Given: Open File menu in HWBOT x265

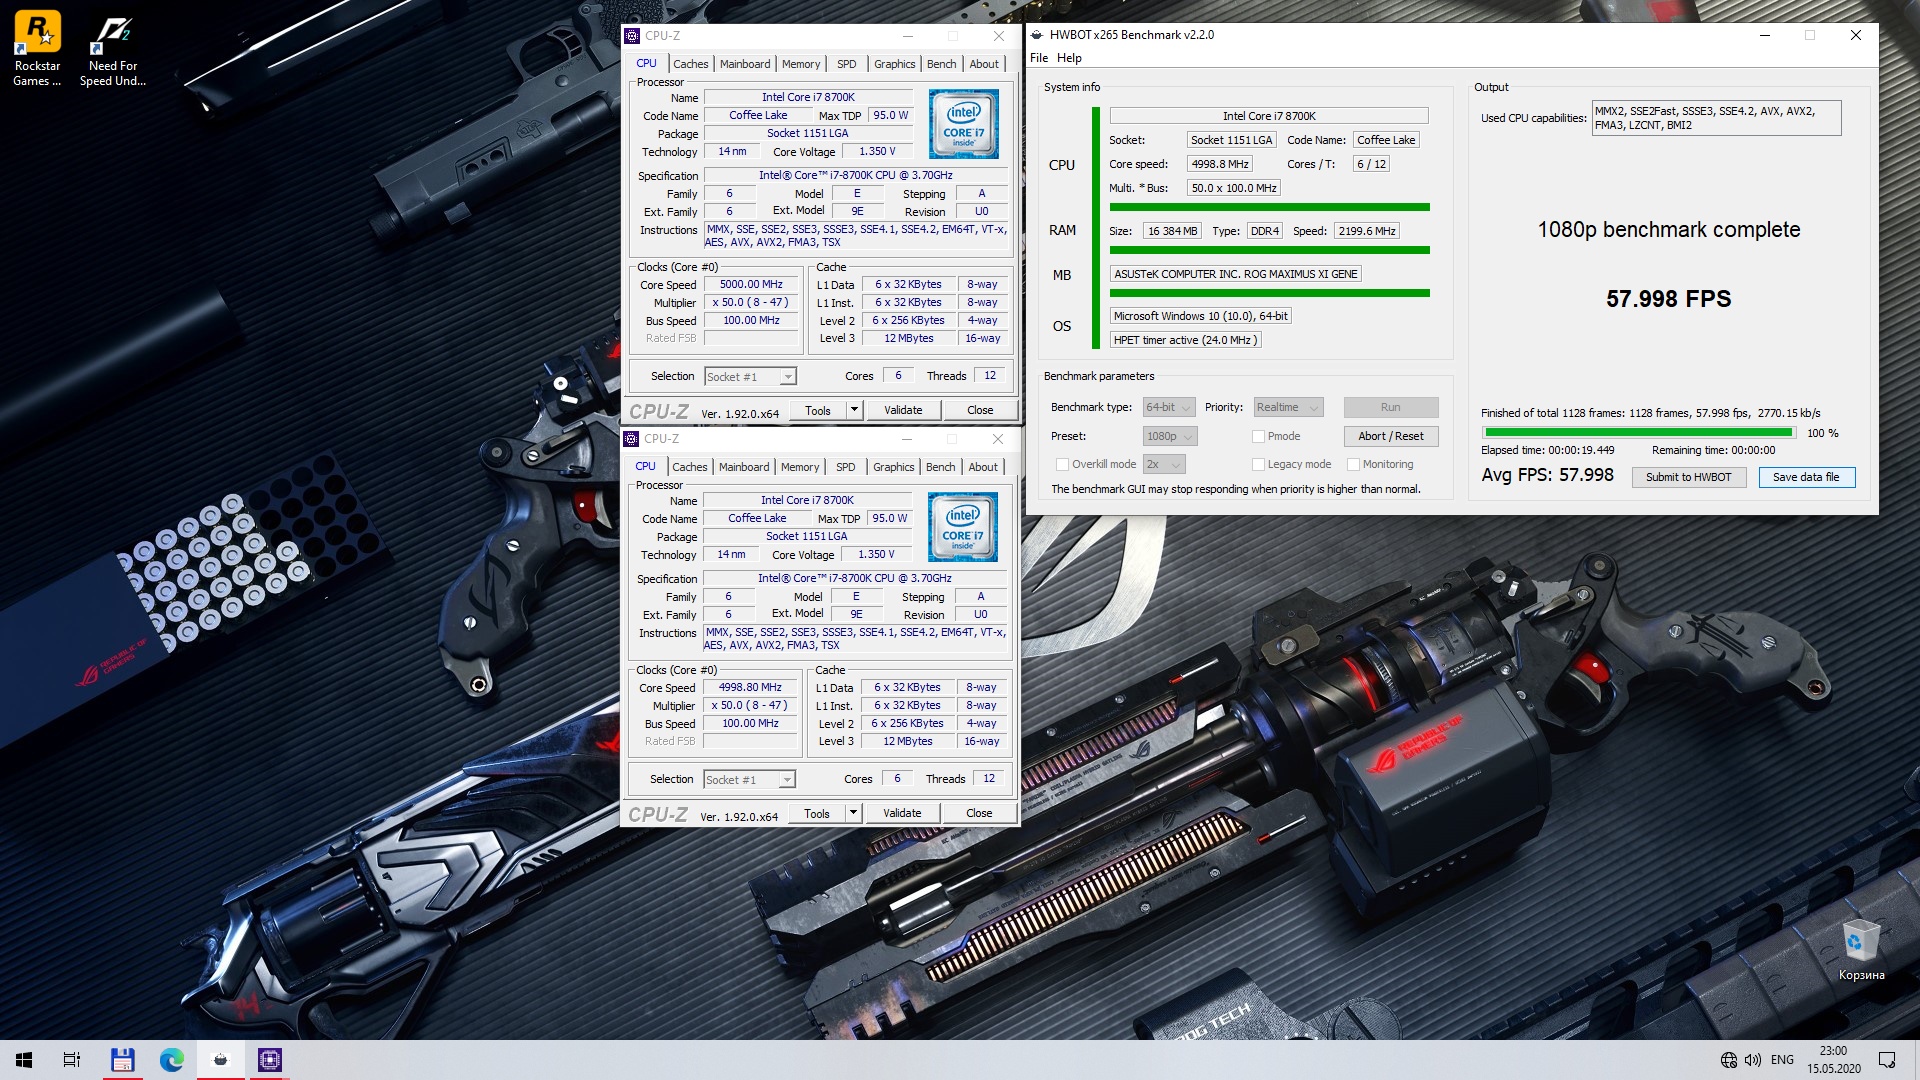Looking at the screenshot, I should tap(1039, 58).
